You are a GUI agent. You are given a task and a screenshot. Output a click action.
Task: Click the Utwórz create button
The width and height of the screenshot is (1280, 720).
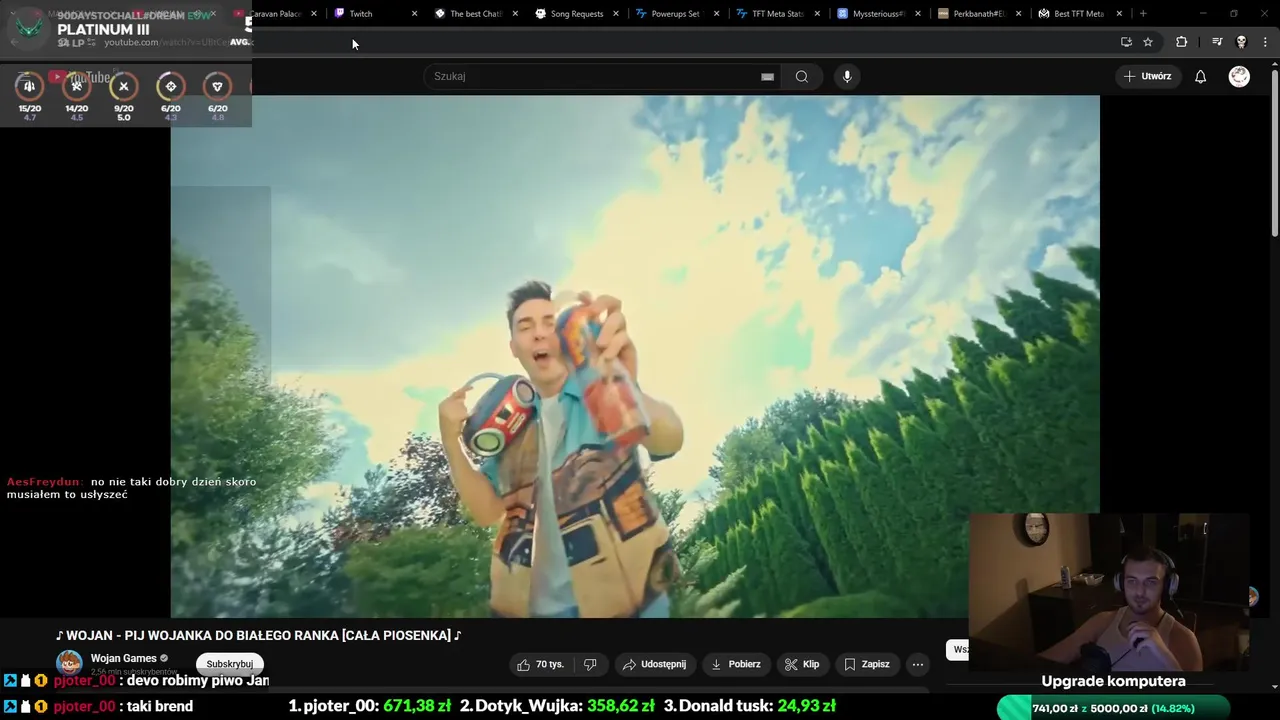(x=1147, y=76)
